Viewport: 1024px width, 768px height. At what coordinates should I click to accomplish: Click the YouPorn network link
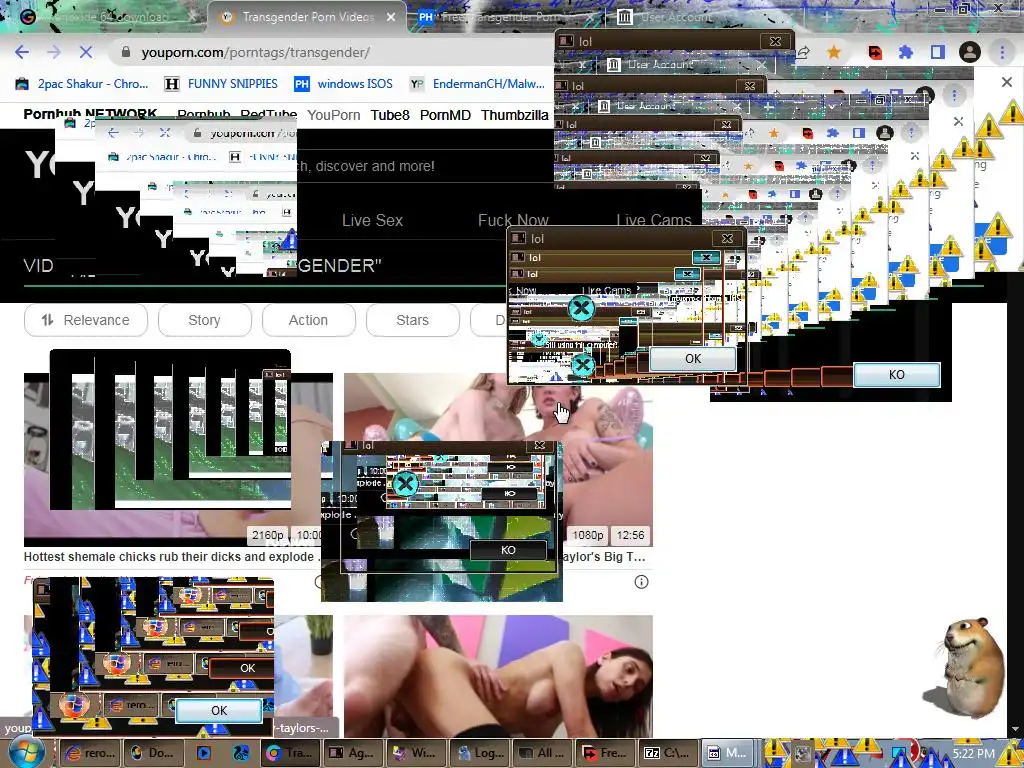334,115
